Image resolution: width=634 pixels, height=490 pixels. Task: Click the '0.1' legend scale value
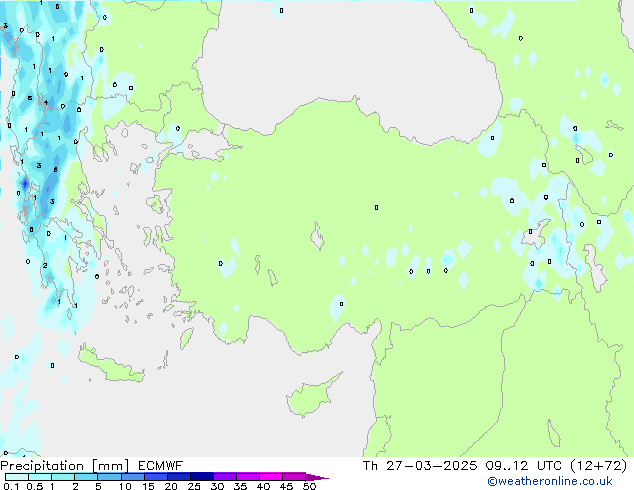[11, 486]
